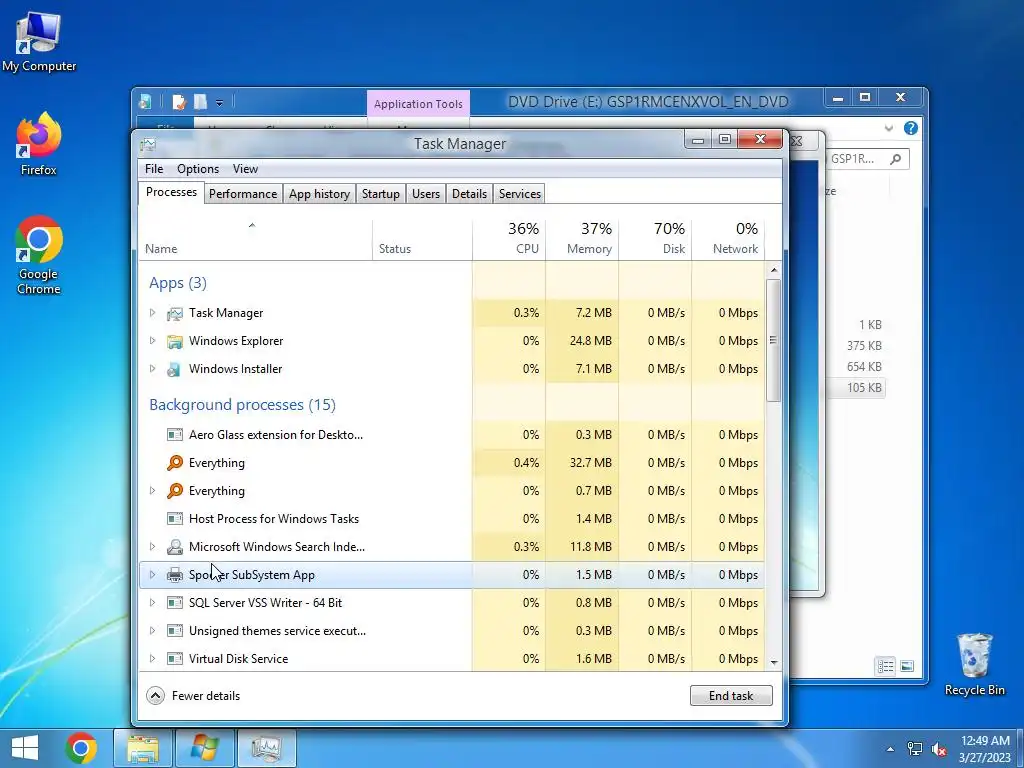Image resolution: width=1024 pixels, height=768 pixels.
Task: Expand the Virtual Disk Service entry
Action: click(x=152, y=659)
